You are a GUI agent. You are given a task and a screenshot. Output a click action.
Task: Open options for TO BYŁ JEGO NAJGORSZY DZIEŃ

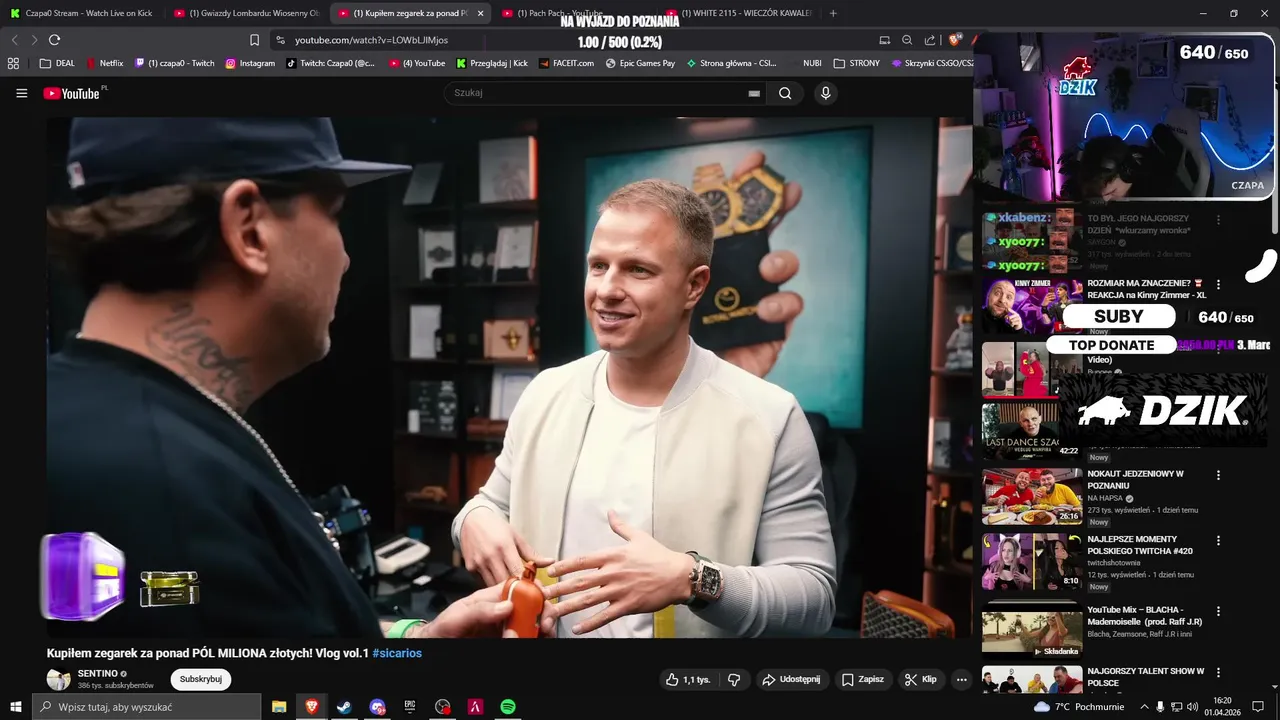[x=1218, y=219]
